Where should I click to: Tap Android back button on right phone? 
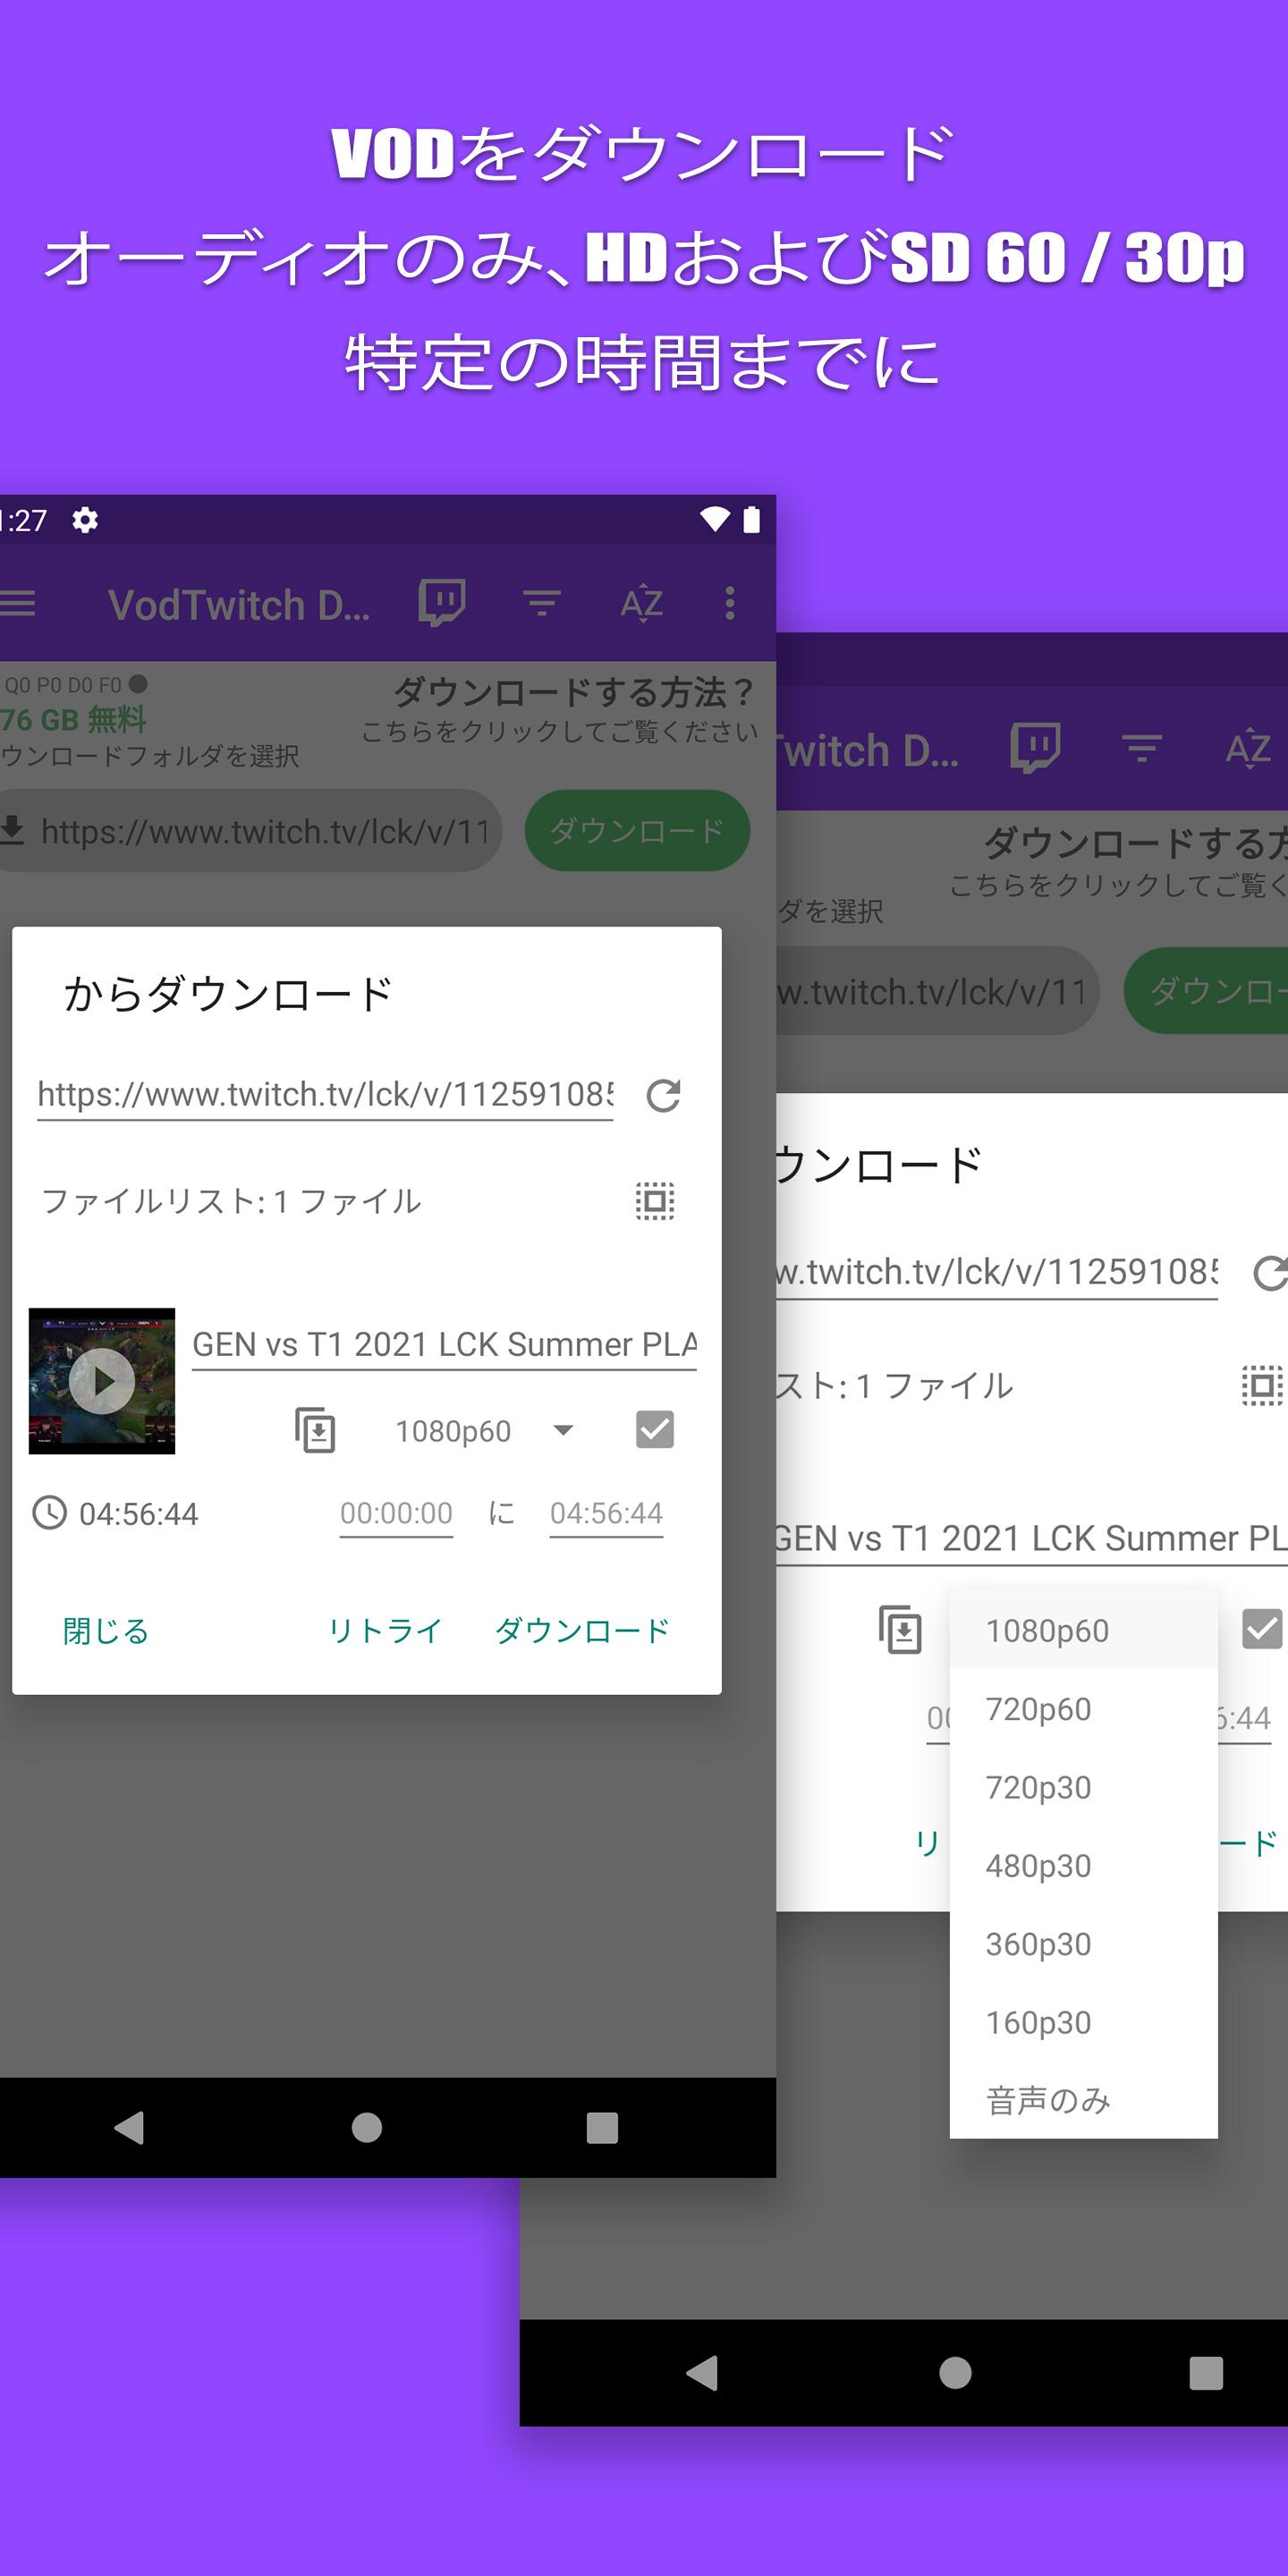point(702,2372)
